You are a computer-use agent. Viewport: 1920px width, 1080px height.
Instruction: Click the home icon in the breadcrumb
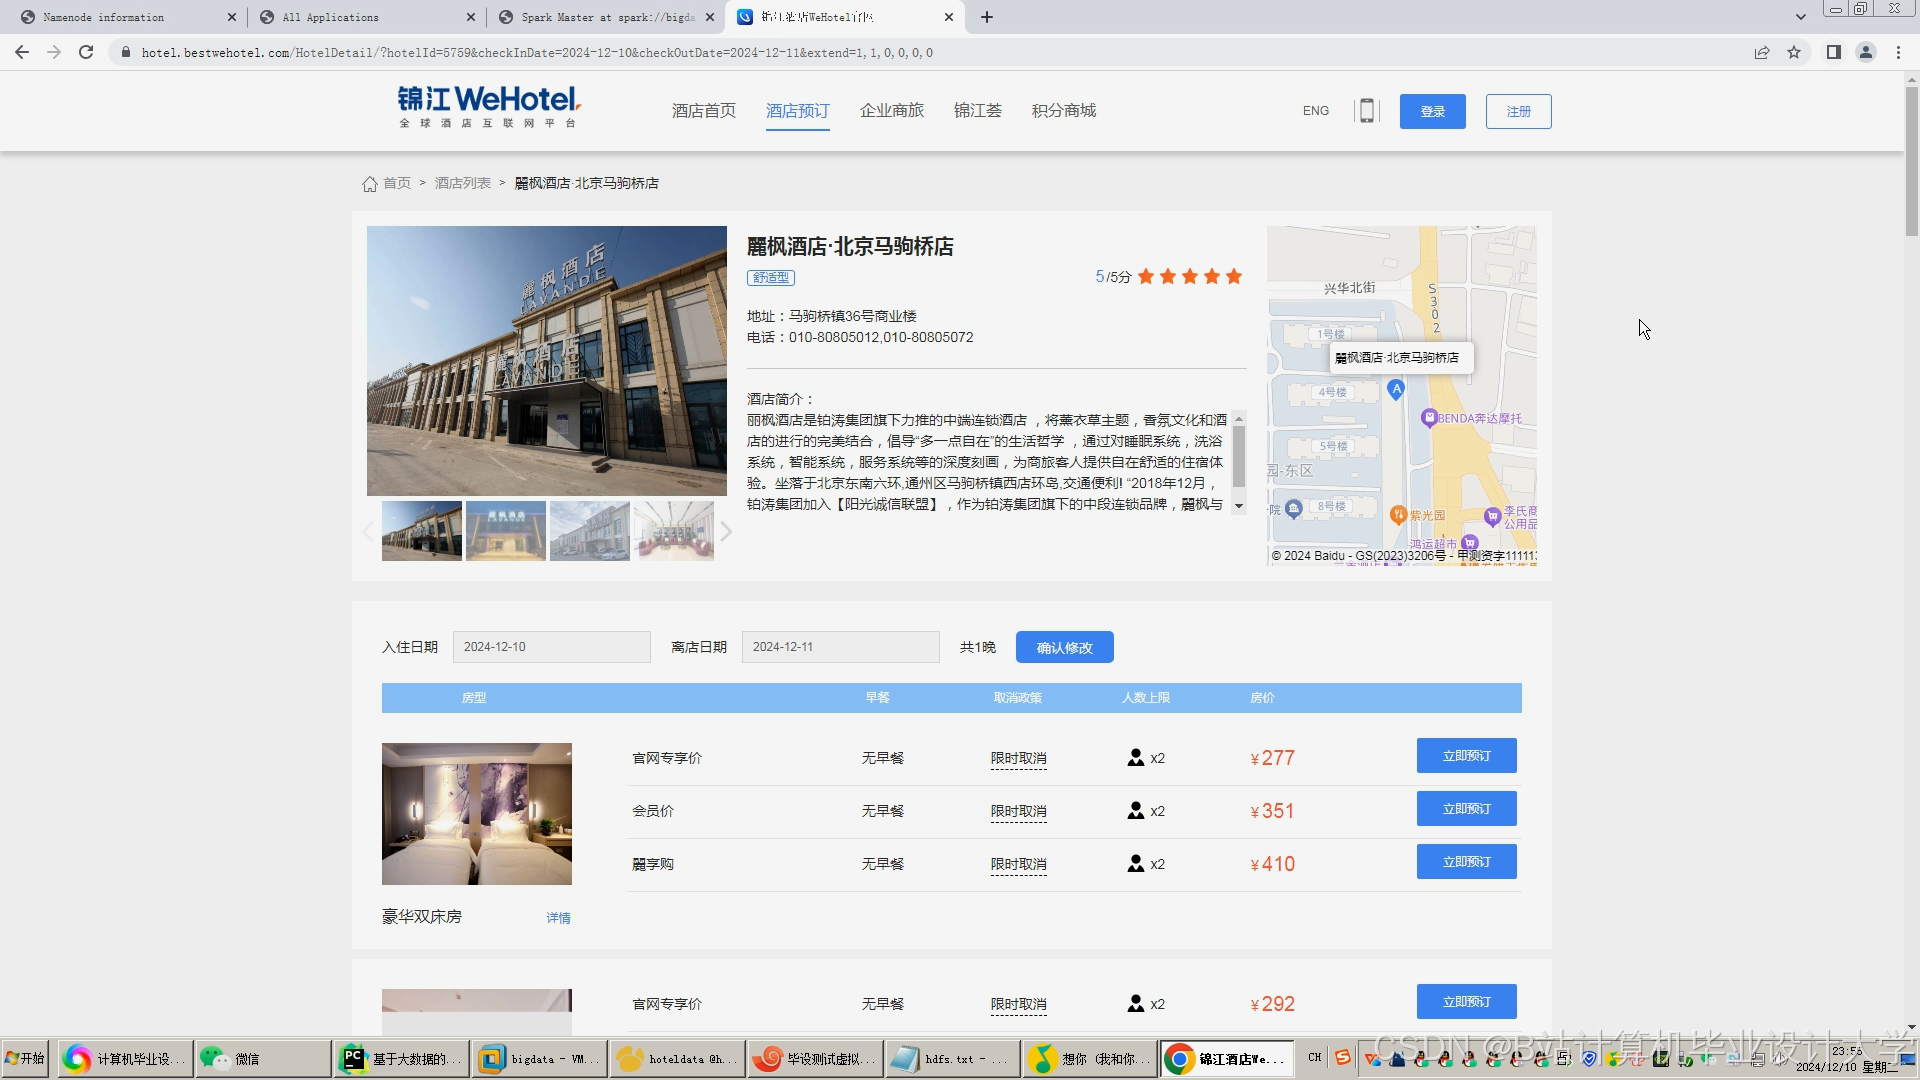369,184
